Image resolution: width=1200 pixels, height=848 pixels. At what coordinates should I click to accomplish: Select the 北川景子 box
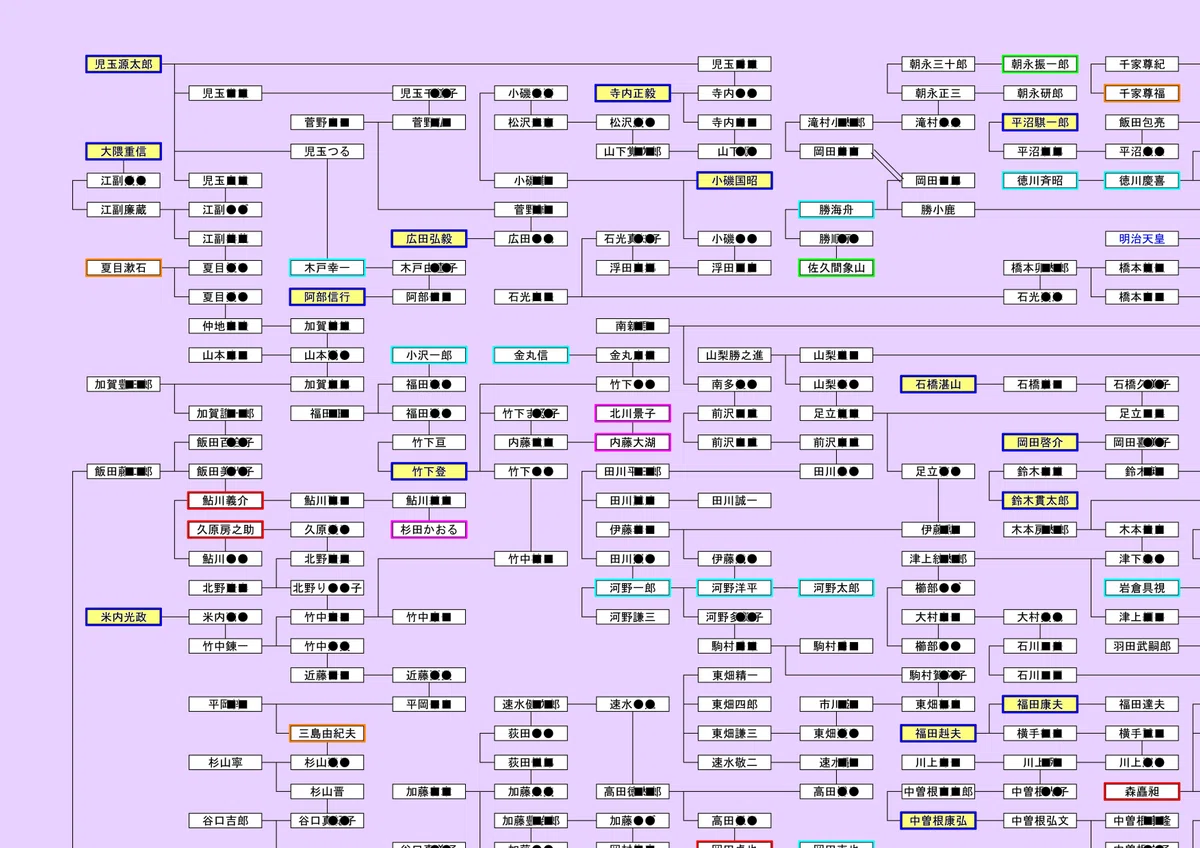tap(633, 413)
